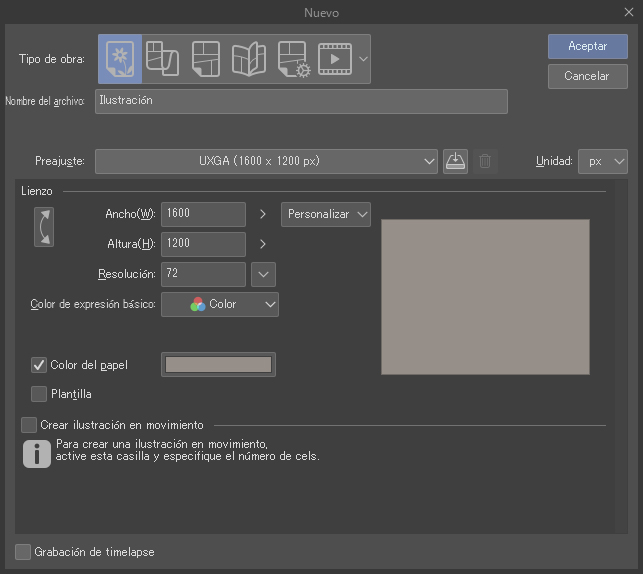643x574 pixels.
Task: Click the Nombre del archivo text field
Action: pyautogui.click(x=301, y=101)
